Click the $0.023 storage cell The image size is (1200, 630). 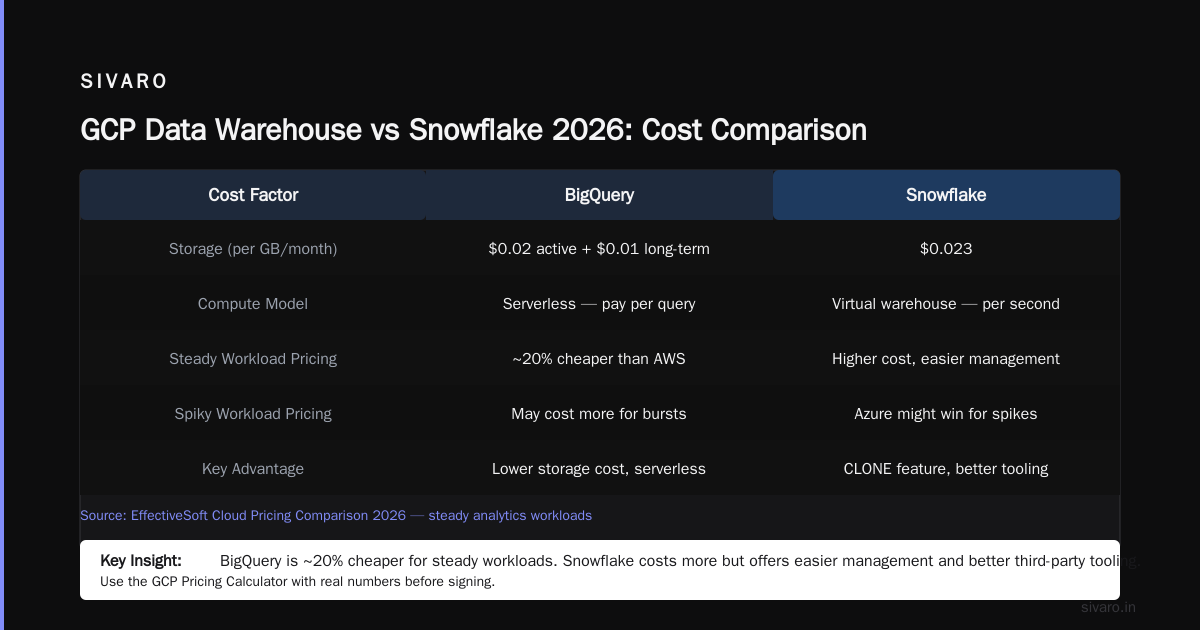(x=946, y=249)
